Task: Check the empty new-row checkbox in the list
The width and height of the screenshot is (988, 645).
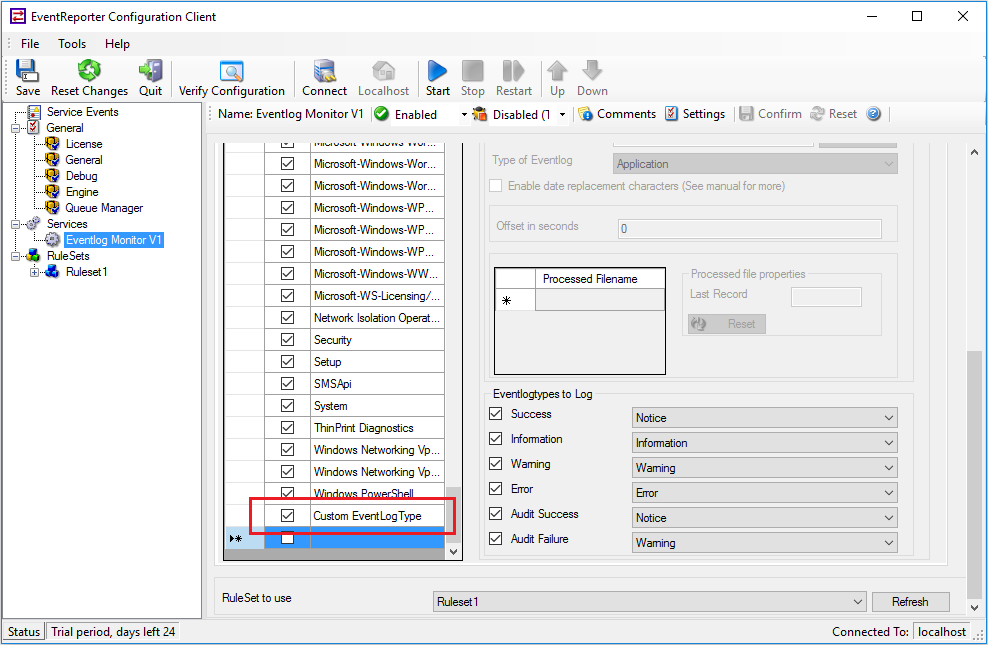Action: click(x=287, y=538)
